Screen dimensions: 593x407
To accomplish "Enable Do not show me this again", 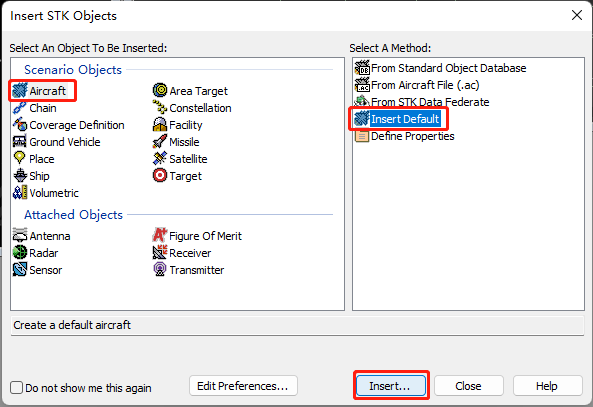I will pyautogui.click(x=17, y=388).
